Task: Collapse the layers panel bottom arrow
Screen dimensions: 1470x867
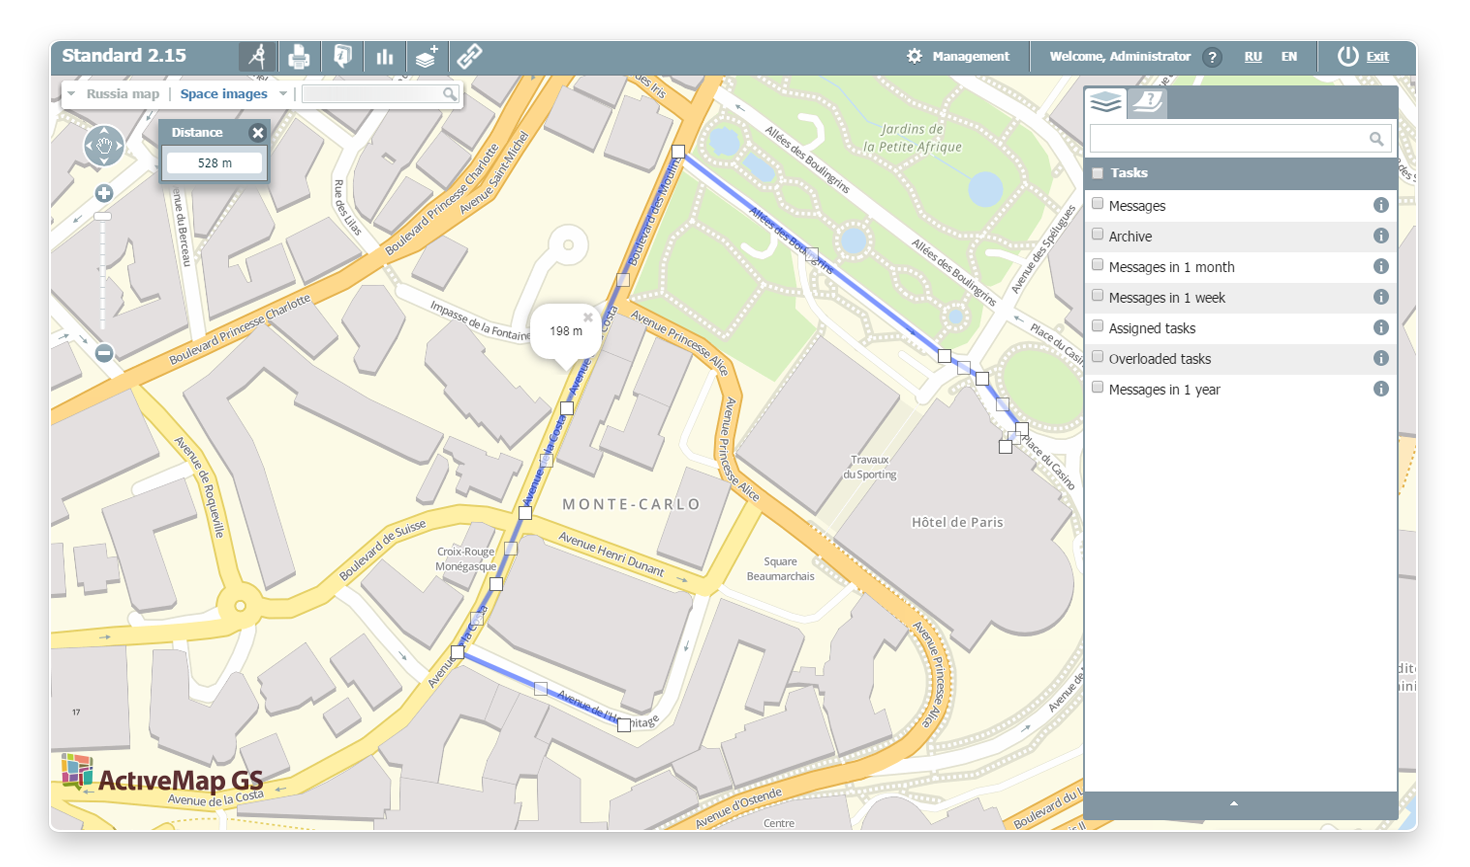Action: pos(1234,804)
